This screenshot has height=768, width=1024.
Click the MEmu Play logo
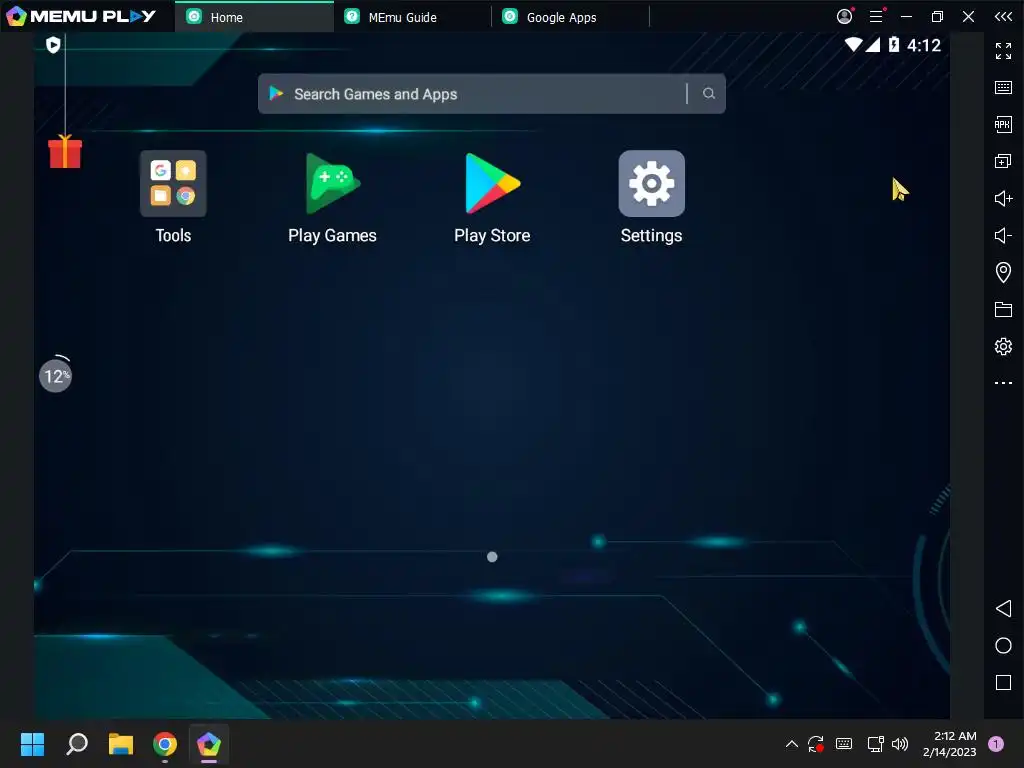tap(80, 16)
